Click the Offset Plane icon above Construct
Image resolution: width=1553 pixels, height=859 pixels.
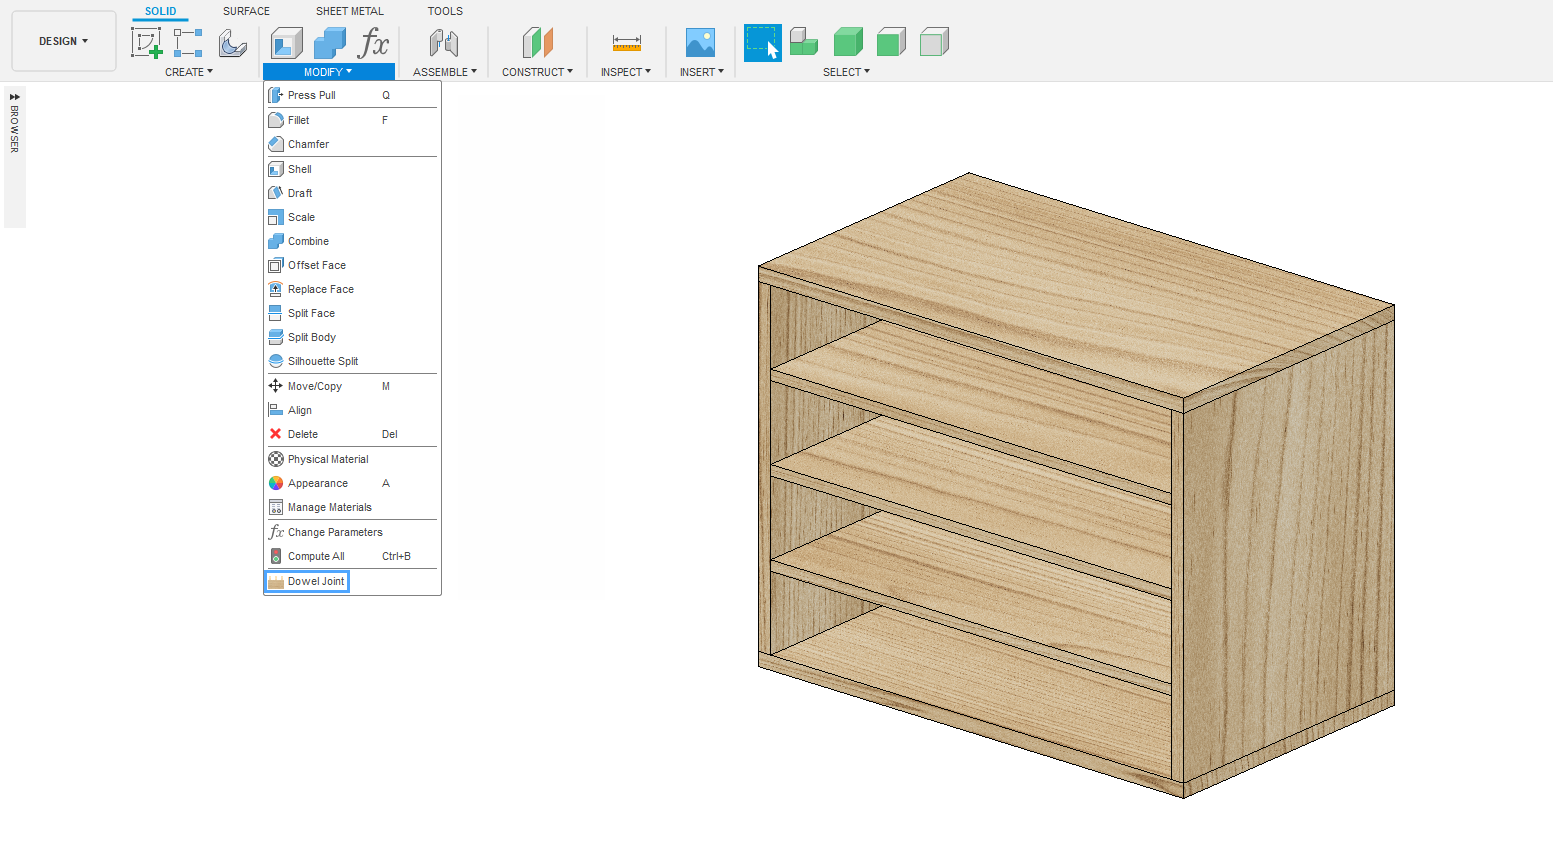pyautogui.click(x=537, y=42)
